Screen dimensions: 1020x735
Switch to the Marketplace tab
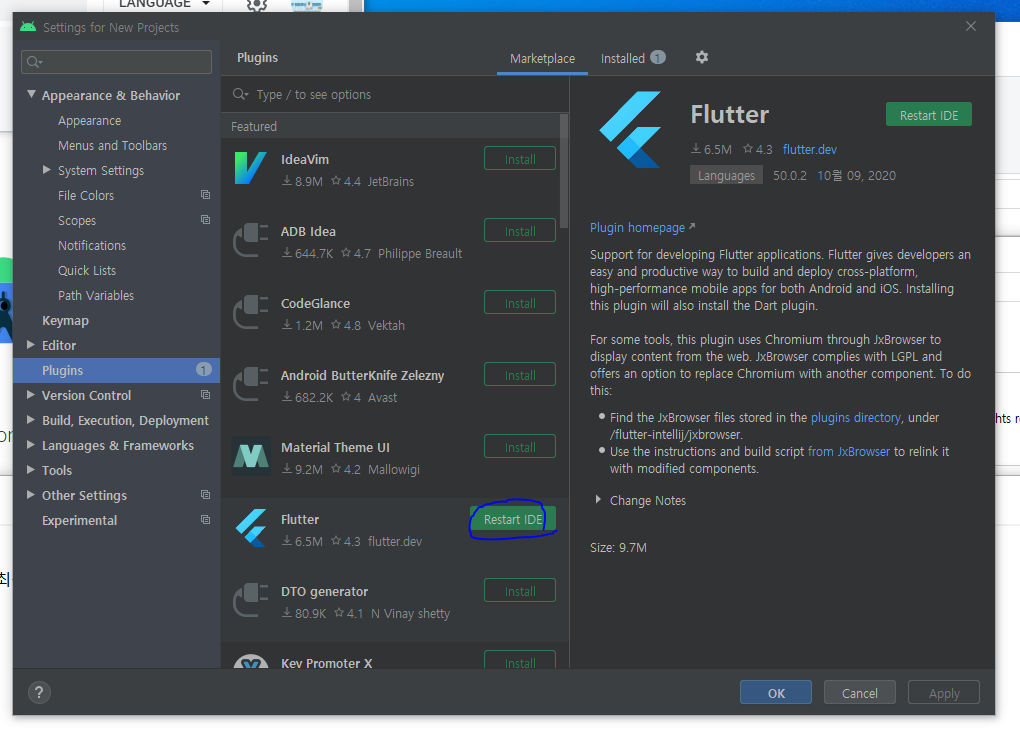pyautogui.click(x=543, y=59)
